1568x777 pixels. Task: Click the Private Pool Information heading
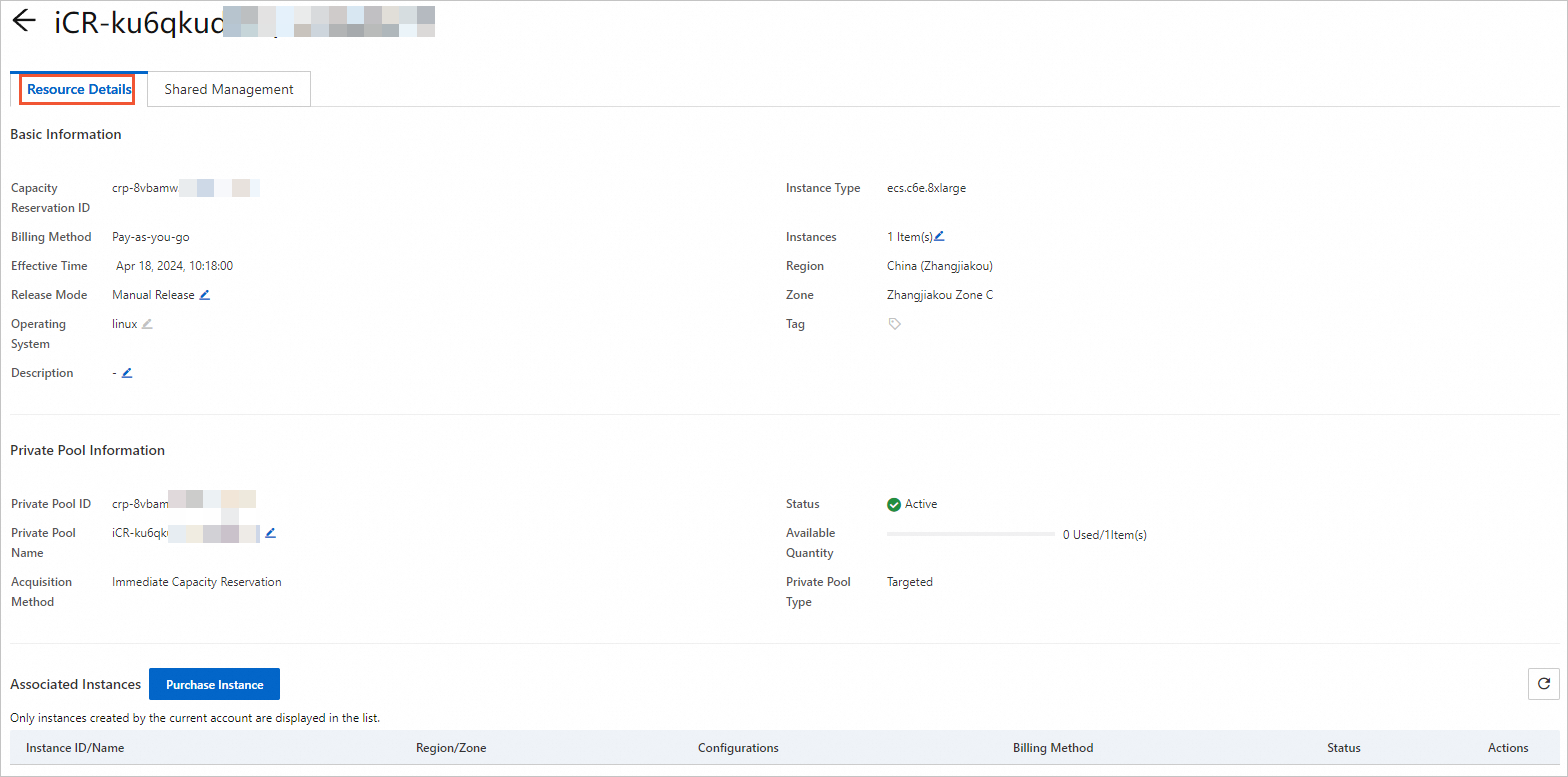tap(88, 450)
